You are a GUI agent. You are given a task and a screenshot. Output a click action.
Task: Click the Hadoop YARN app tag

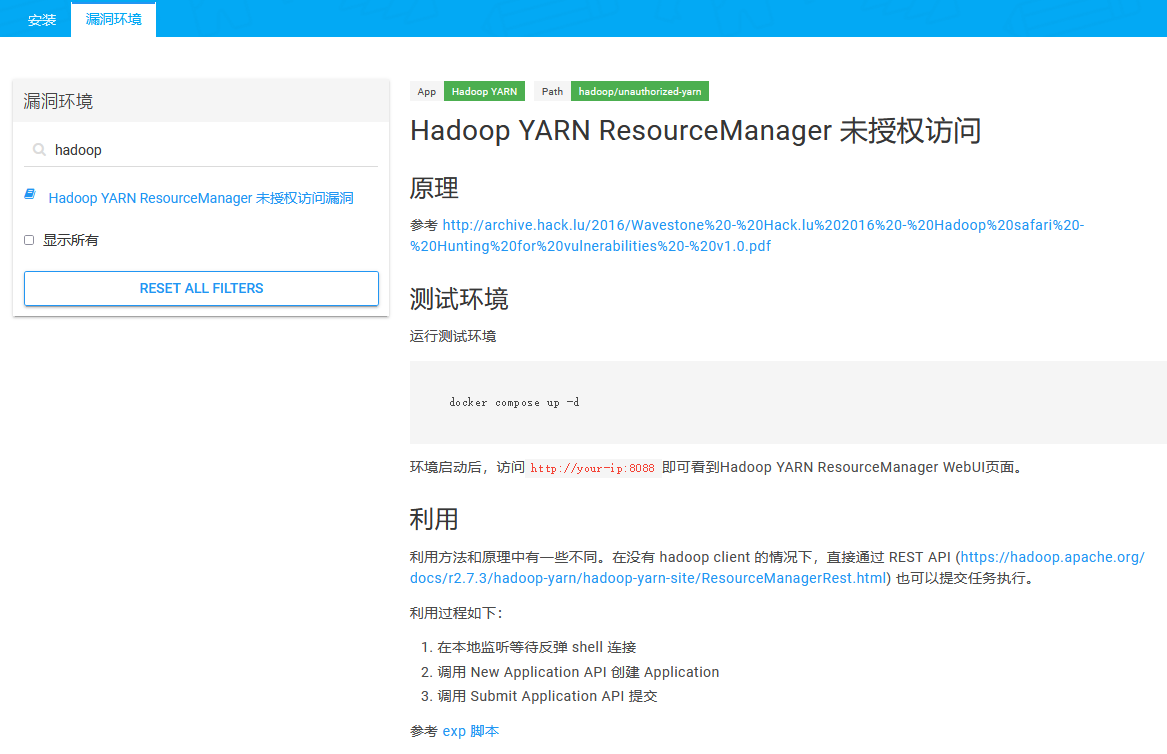coord(485,91)
